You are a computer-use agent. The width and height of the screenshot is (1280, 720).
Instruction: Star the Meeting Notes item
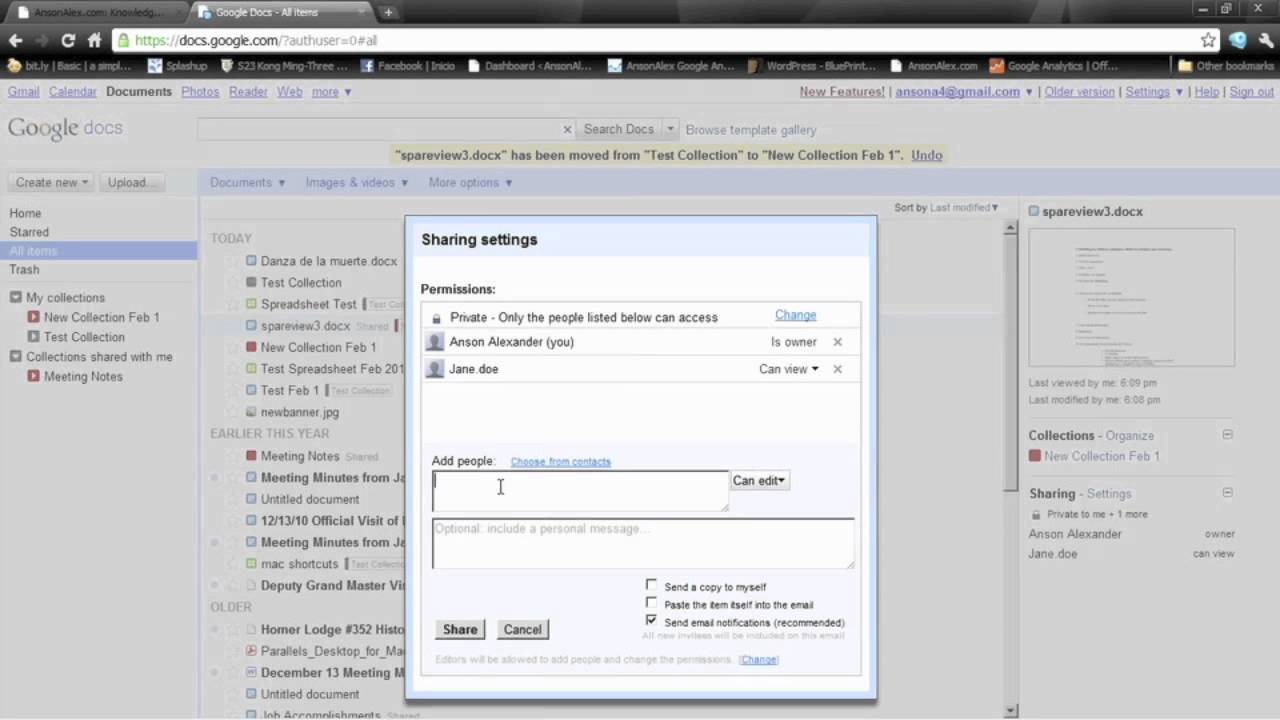tap(233, 456)
